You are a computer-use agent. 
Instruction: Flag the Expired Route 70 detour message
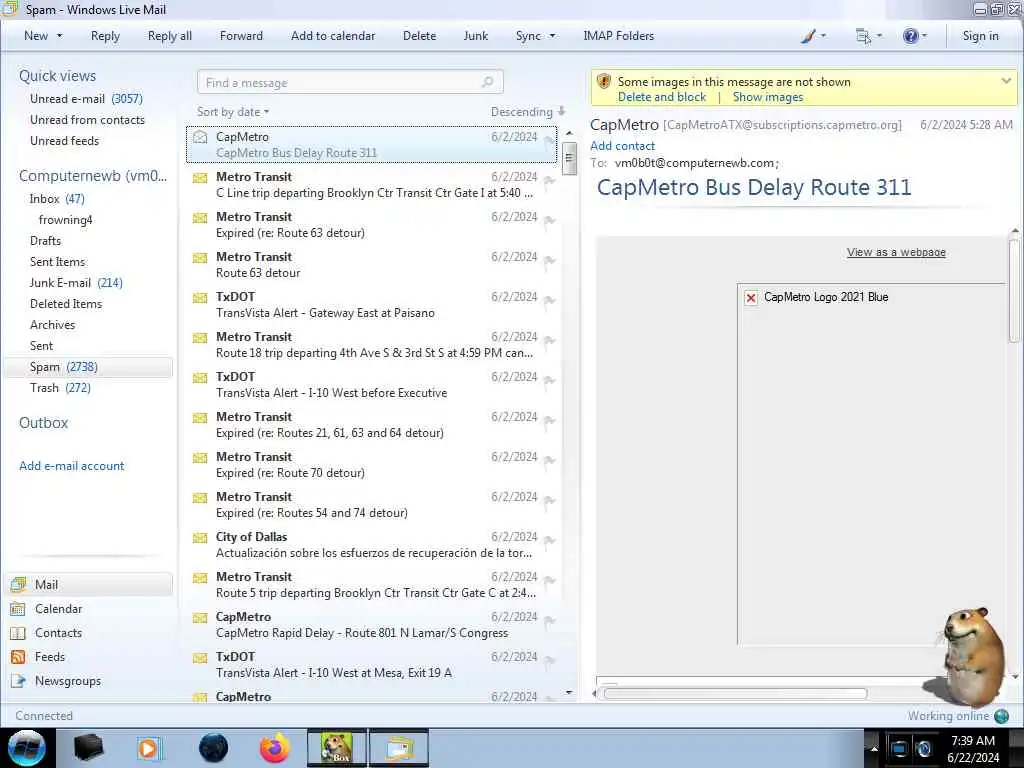(x=549, y=461)
